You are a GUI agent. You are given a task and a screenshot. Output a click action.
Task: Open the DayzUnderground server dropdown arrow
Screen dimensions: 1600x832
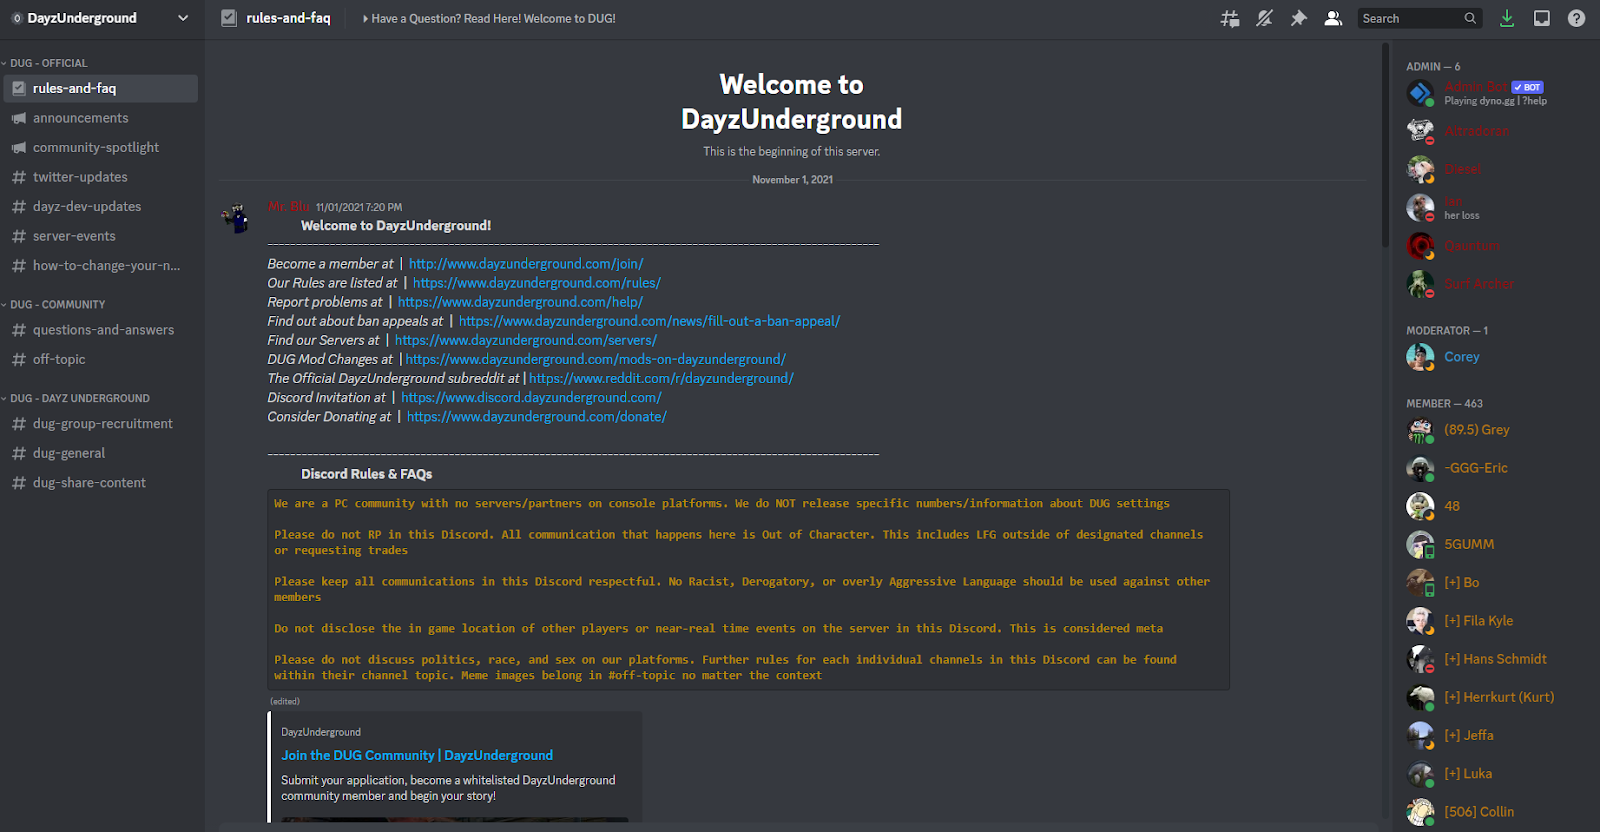[x=183, y=18]
